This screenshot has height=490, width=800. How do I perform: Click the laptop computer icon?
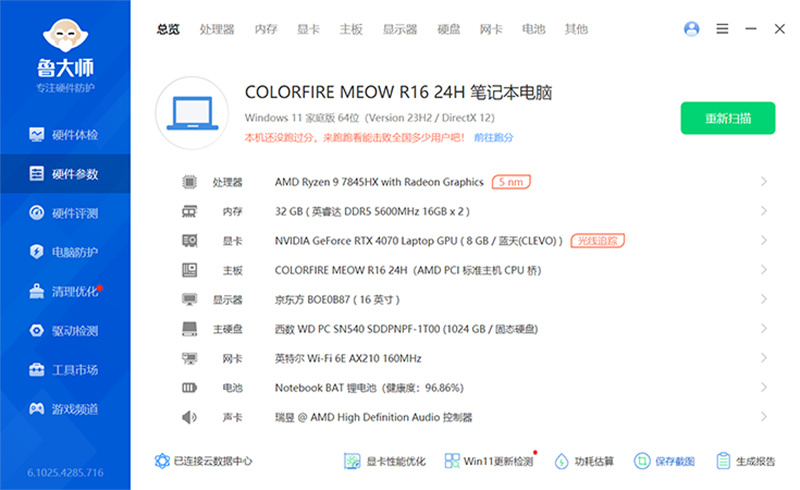192,113
